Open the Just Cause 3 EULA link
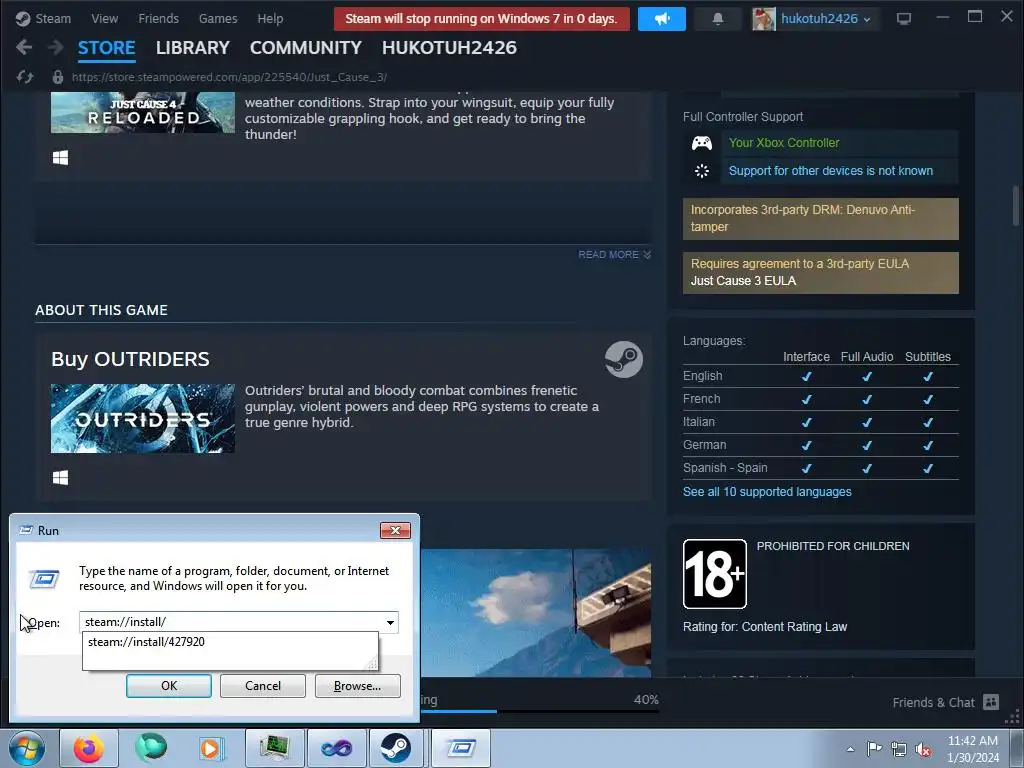 pos(743,281)
